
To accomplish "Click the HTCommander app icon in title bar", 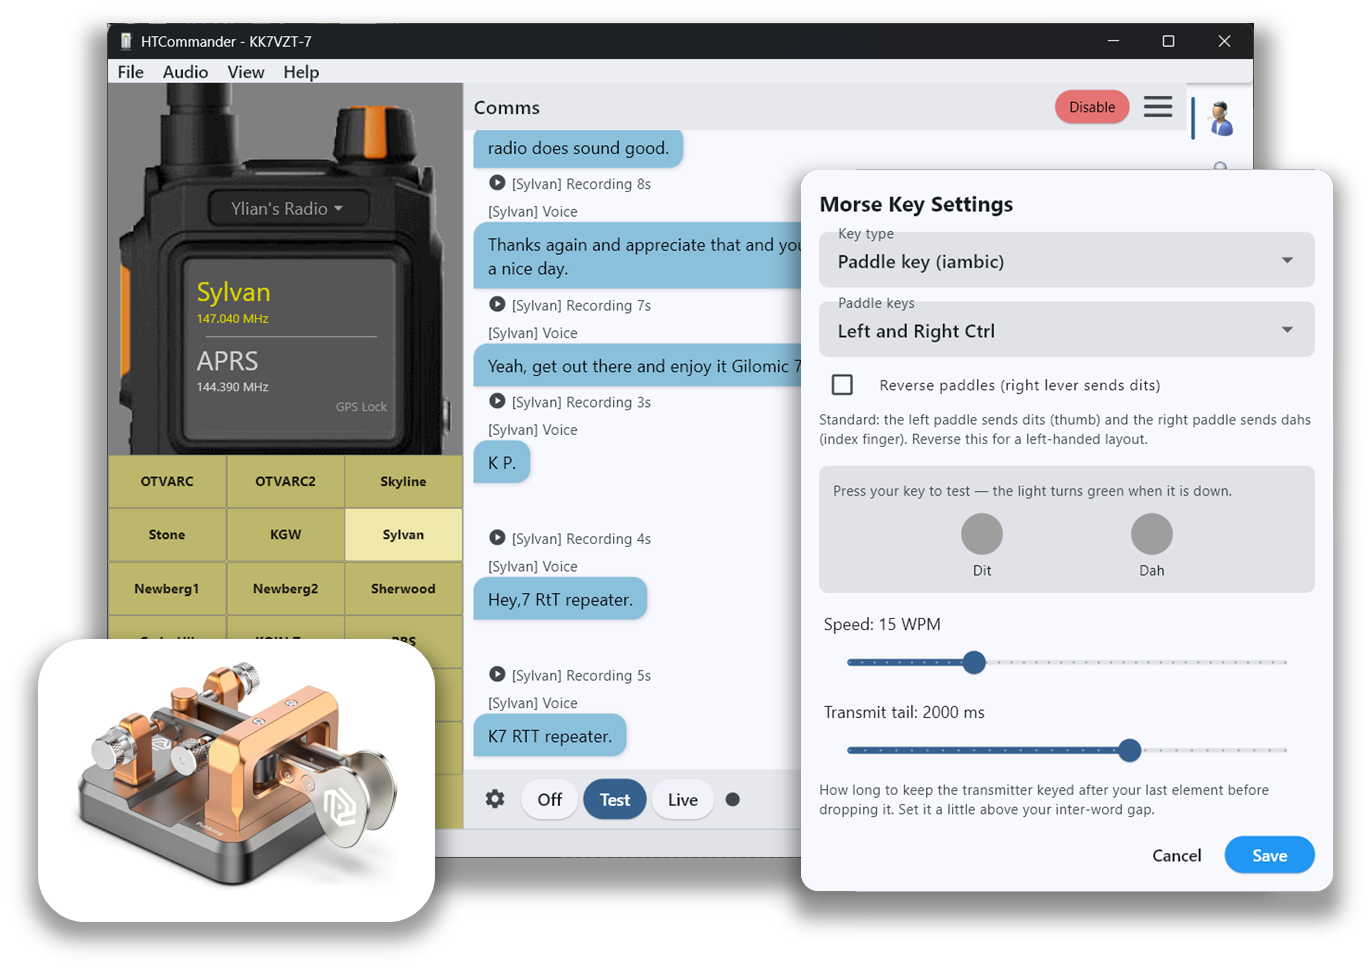I will [126, 41].
